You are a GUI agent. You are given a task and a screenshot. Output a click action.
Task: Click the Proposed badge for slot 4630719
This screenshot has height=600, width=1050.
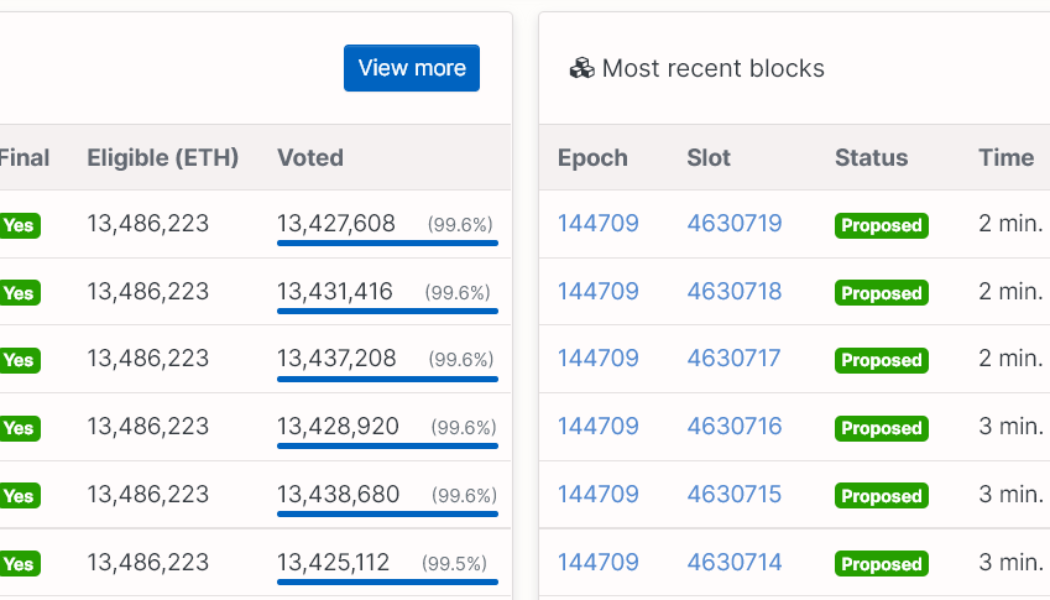(x=881, y=225)
